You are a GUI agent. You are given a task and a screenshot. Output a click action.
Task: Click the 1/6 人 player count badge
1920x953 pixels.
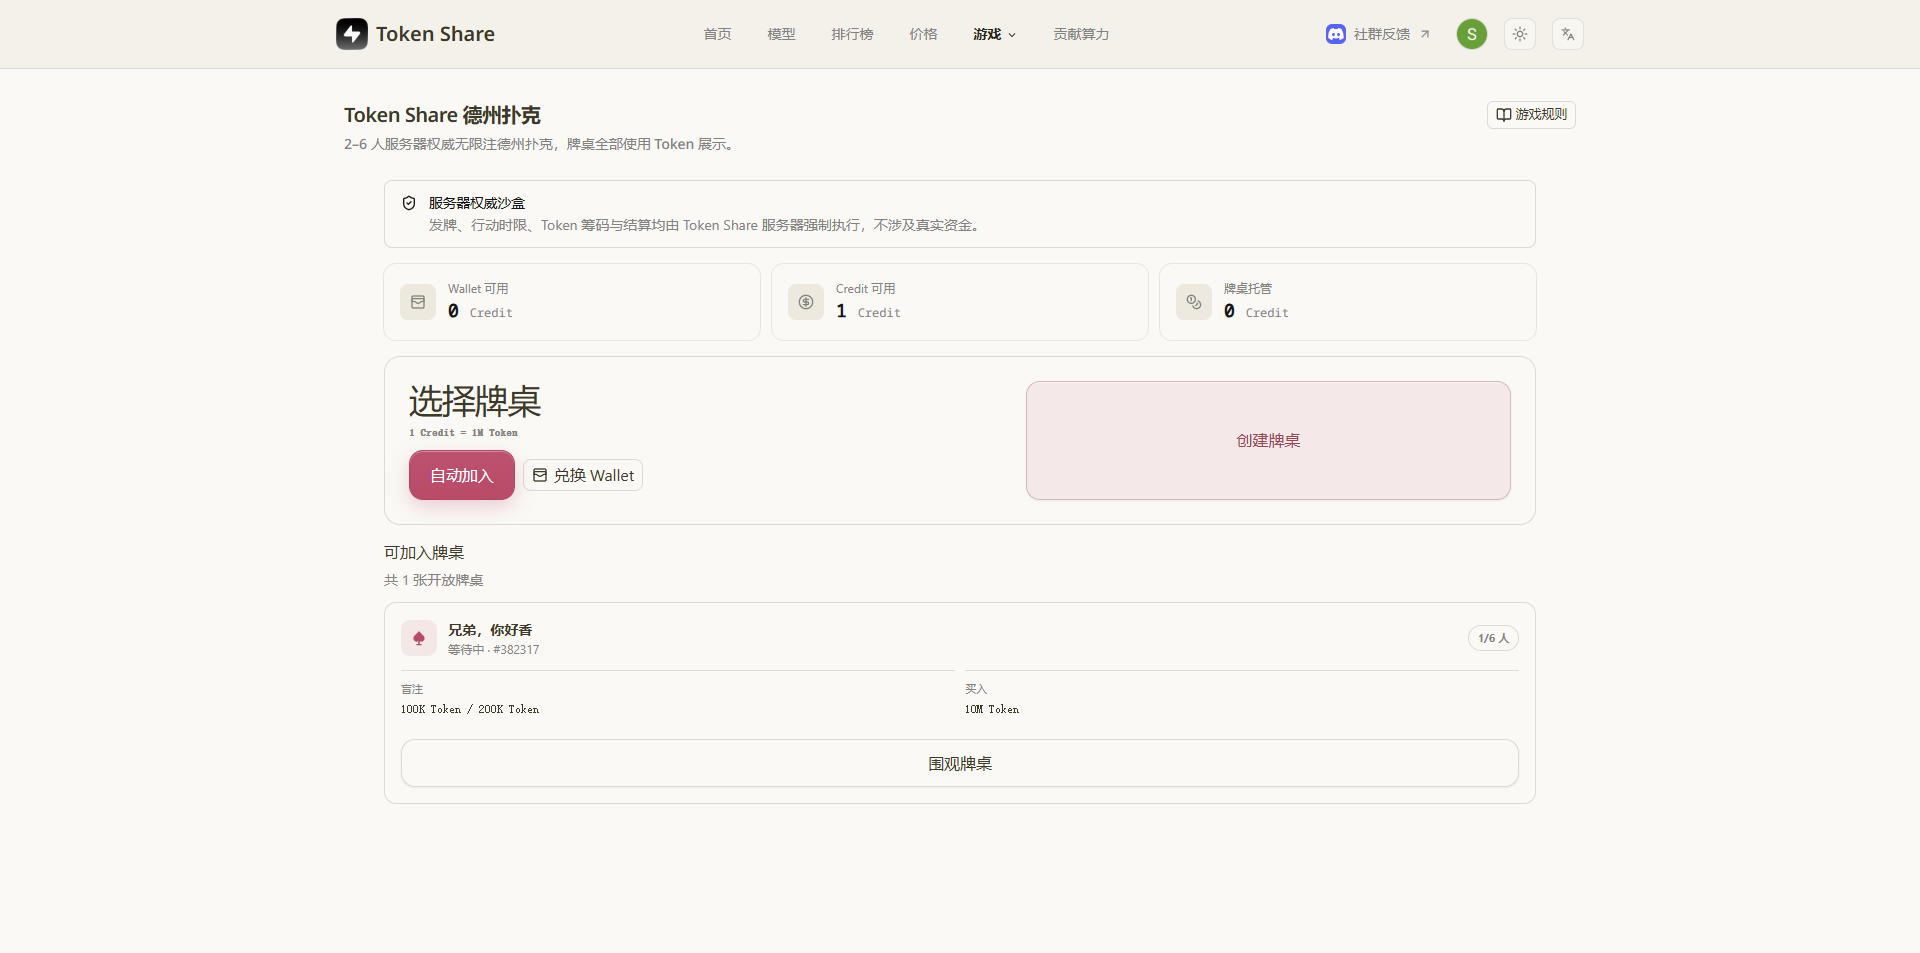click(1493, 638)
